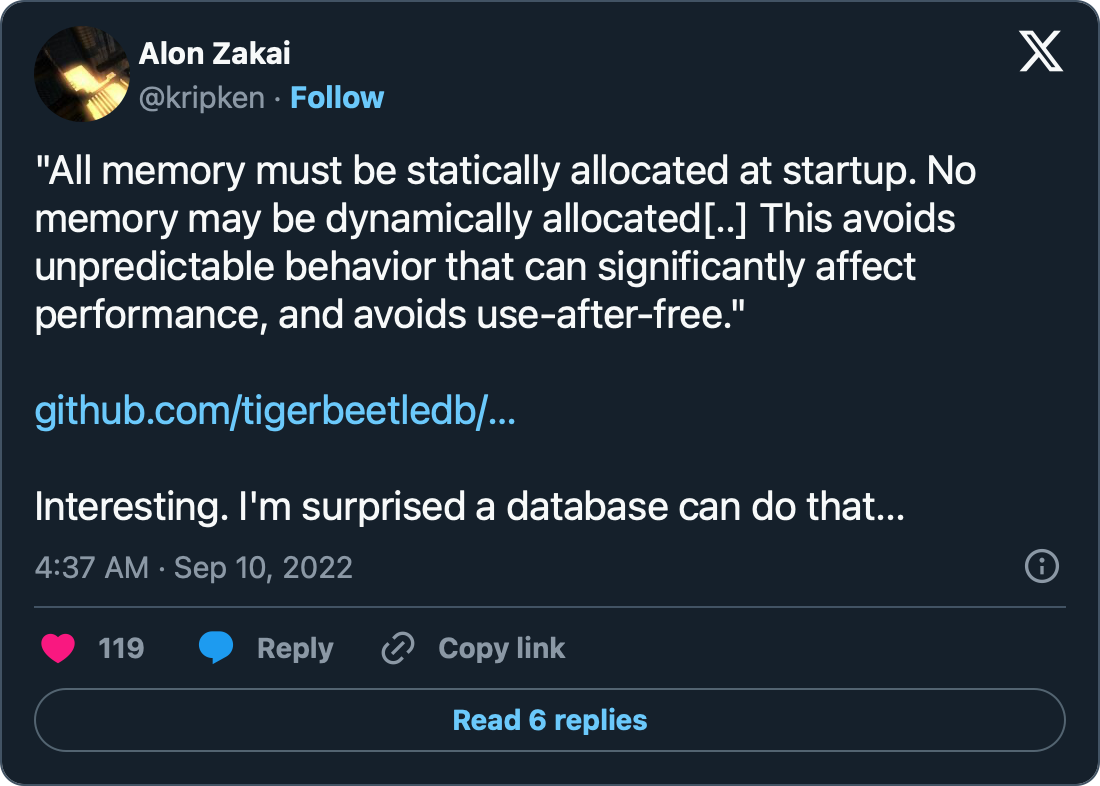Viewport: 1100px width, 786px height.
Task: Open the 4:37 AM Sep 10, 2022 timestamp
Action: (x=193, y=568)
